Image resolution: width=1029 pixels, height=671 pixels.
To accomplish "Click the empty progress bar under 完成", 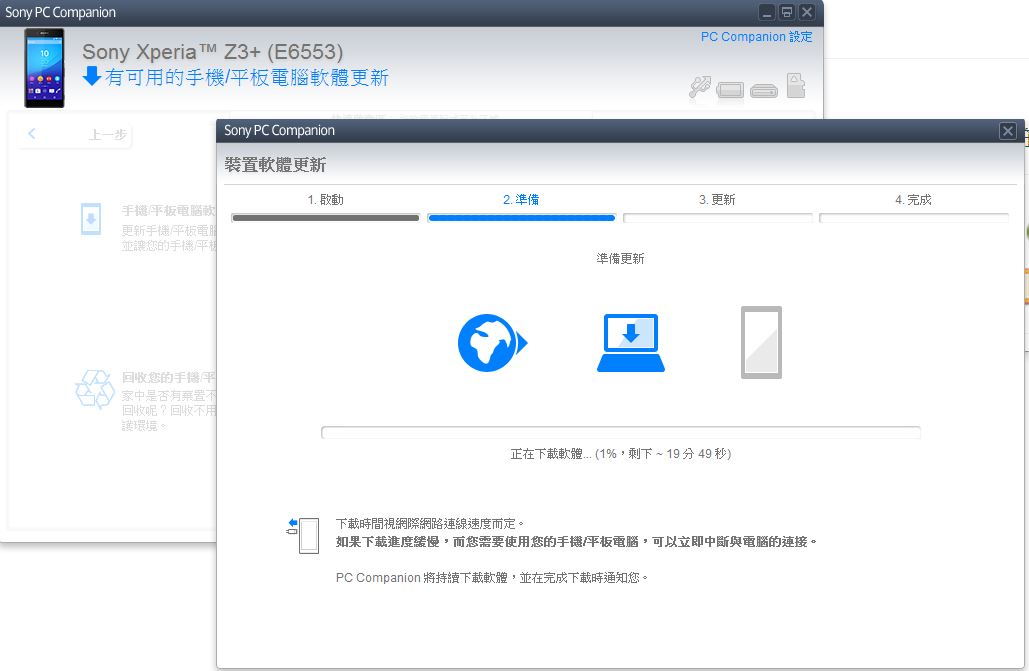I will tap(914, 218).
